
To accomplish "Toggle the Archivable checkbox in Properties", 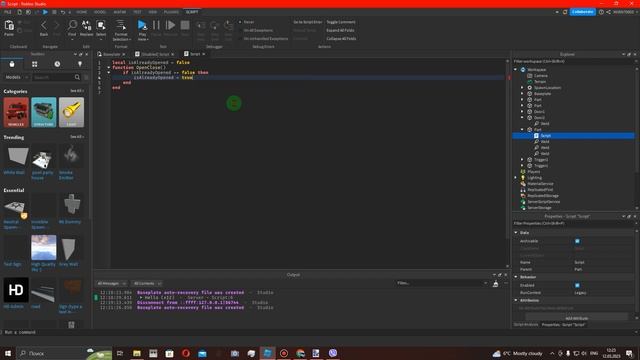I will coord(577,241).
